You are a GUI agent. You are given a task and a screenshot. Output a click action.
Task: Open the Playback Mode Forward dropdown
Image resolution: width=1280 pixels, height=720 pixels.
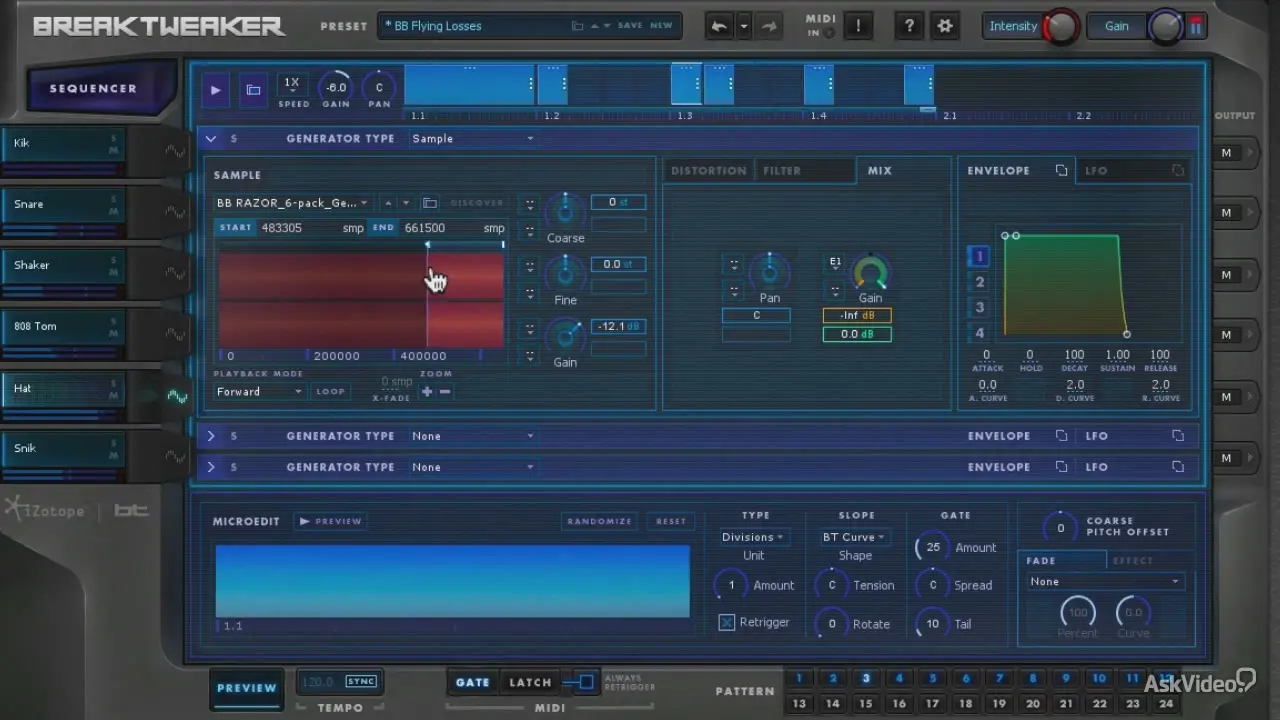[259, 392]
